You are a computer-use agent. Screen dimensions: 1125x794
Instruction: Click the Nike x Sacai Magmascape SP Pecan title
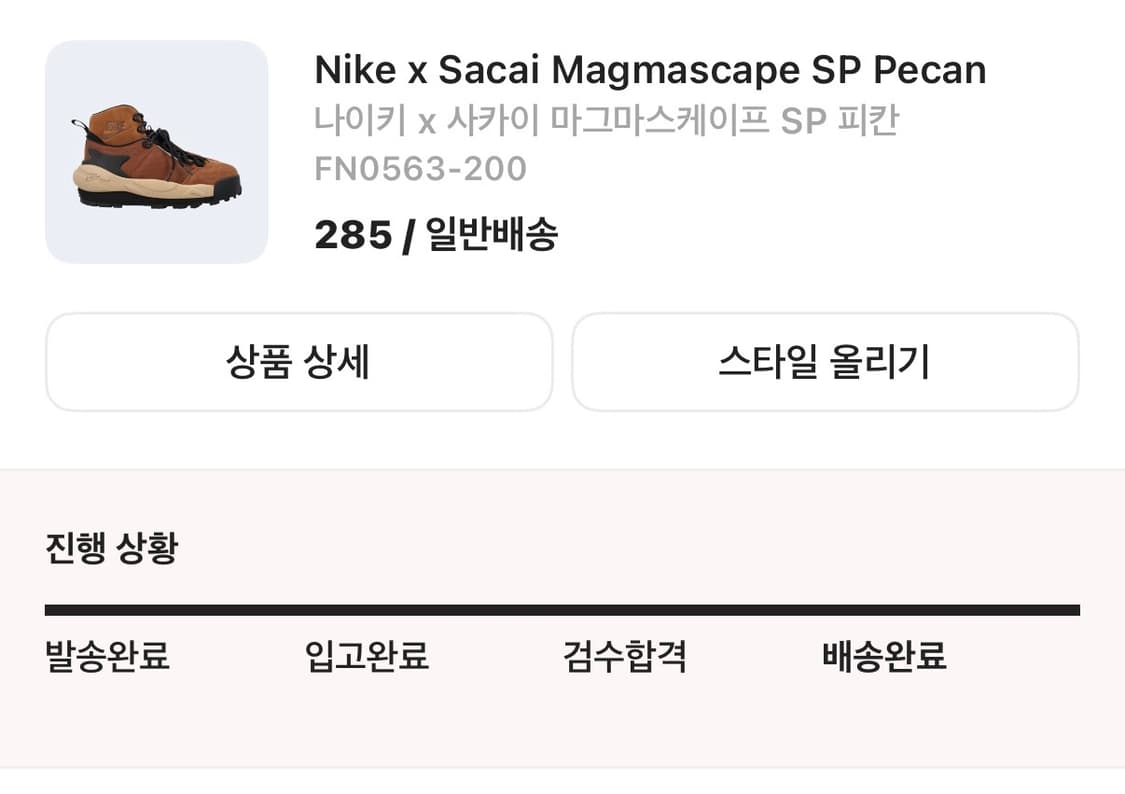[650, 70]
